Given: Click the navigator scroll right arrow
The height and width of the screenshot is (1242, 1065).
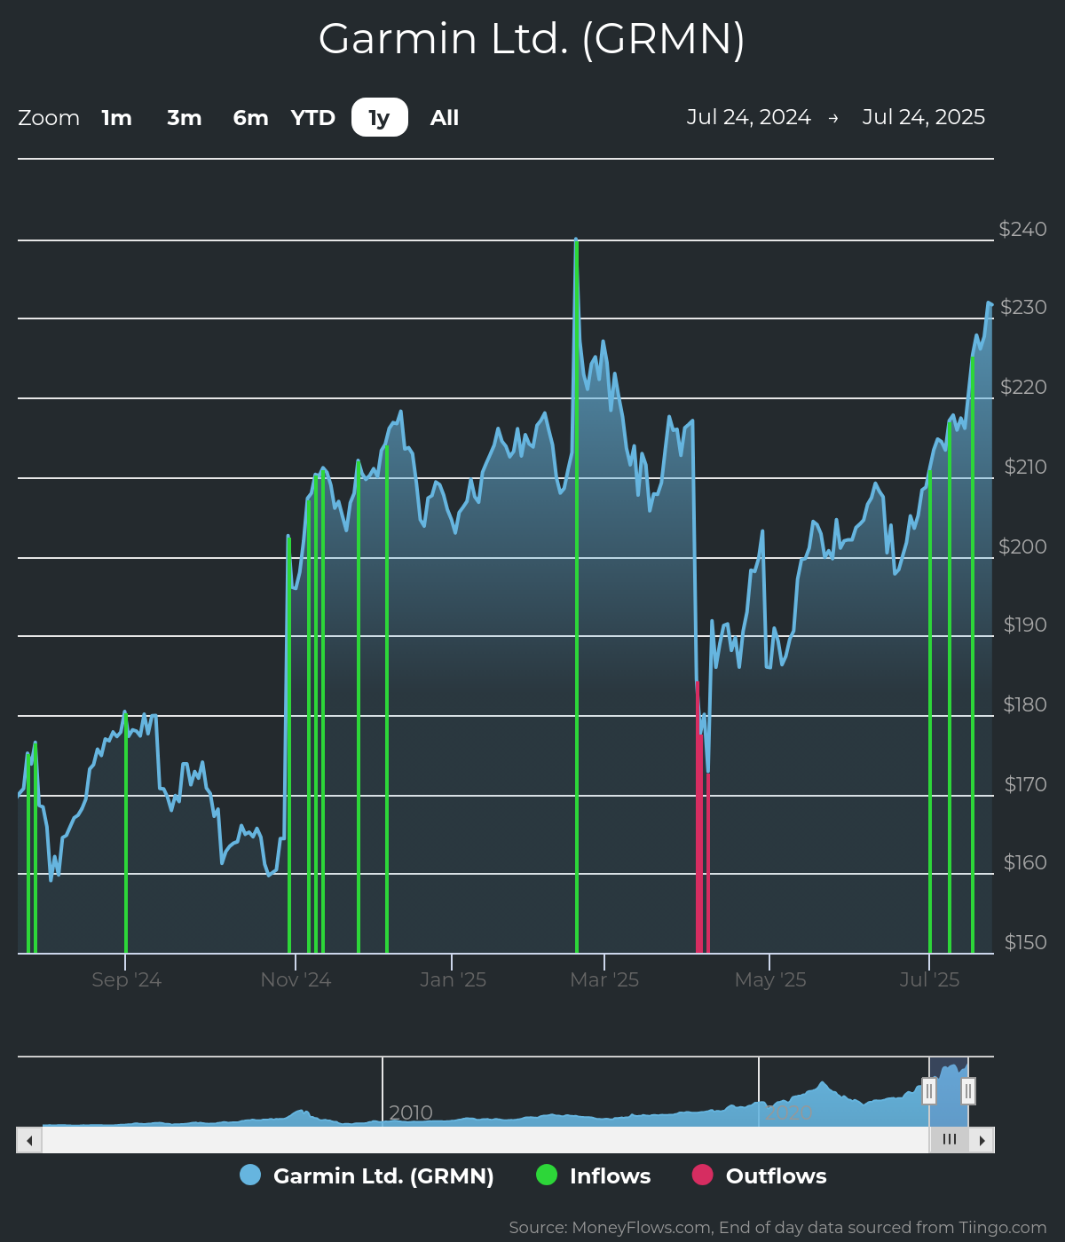Looking at the screenshot, I should tap(982, 1140).
